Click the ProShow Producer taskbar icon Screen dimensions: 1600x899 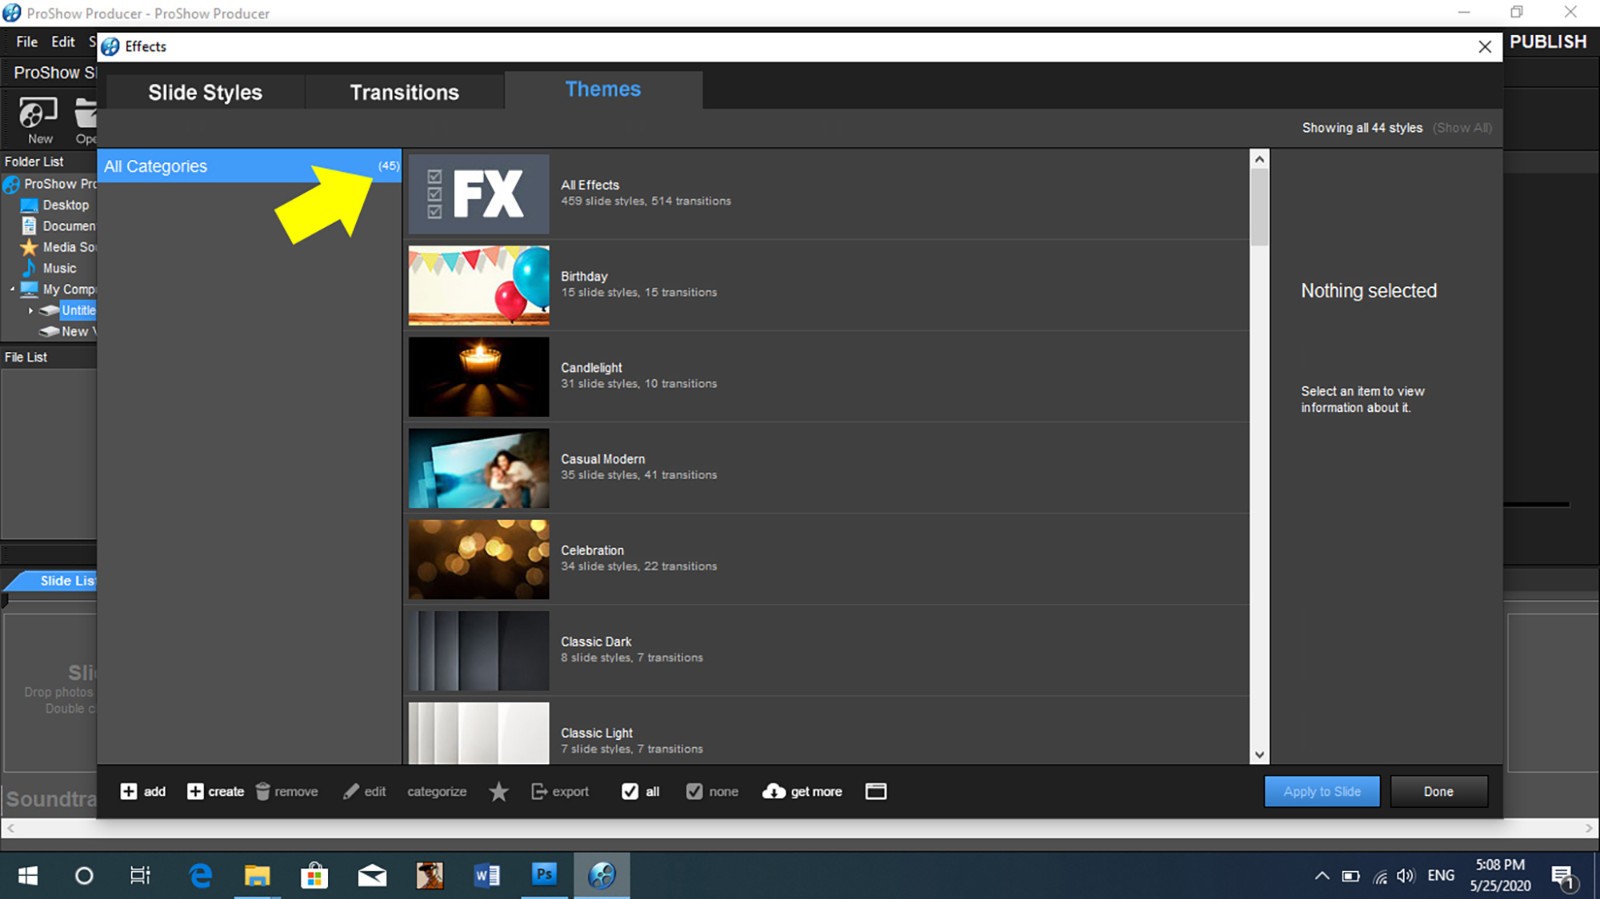602,876
